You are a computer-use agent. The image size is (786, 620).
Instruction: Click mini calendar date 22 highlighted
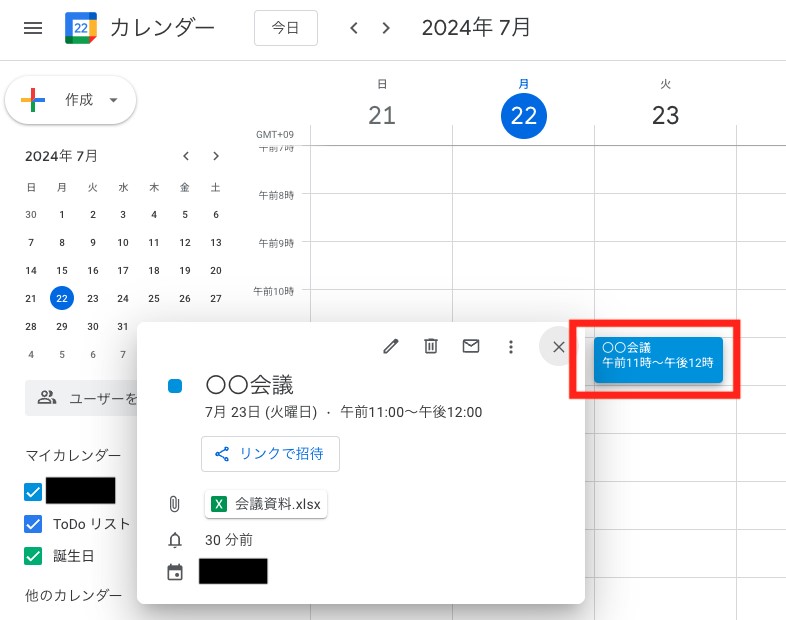point(62,298)
